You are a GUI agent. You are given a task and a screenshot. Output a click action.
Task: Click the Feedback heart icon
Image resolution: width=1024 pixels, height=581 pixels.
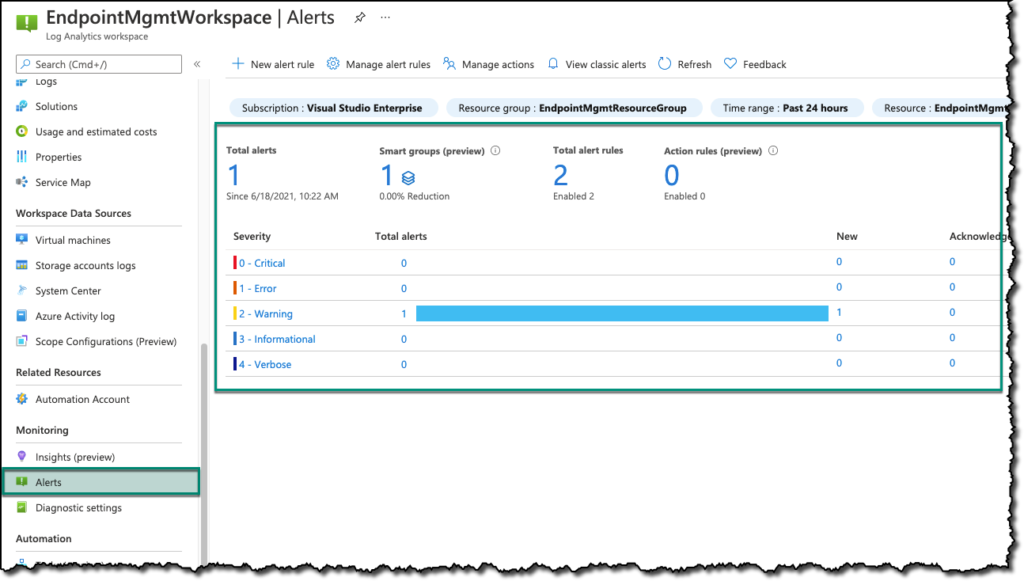[730, 63]
